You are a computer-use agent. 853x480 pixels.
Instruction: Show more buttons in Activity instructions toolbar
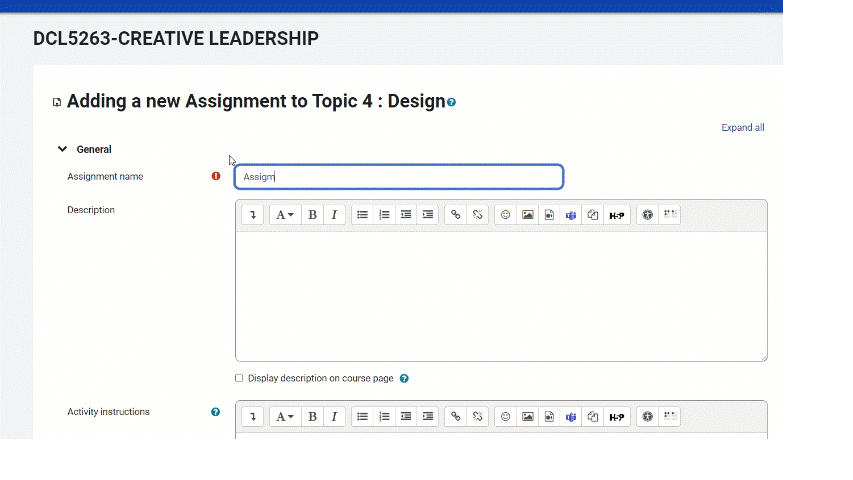point(253,416)
